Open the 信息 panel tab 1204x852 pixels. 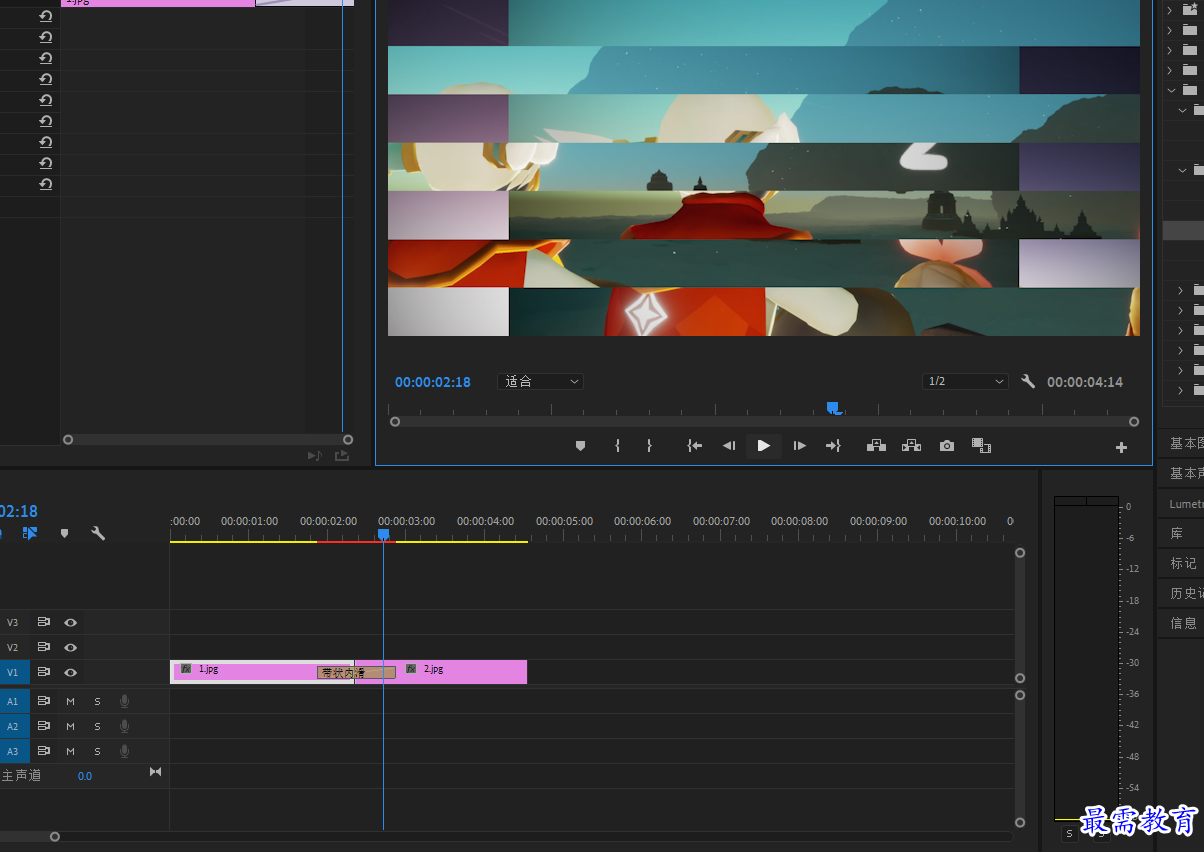coord(1184,623)
